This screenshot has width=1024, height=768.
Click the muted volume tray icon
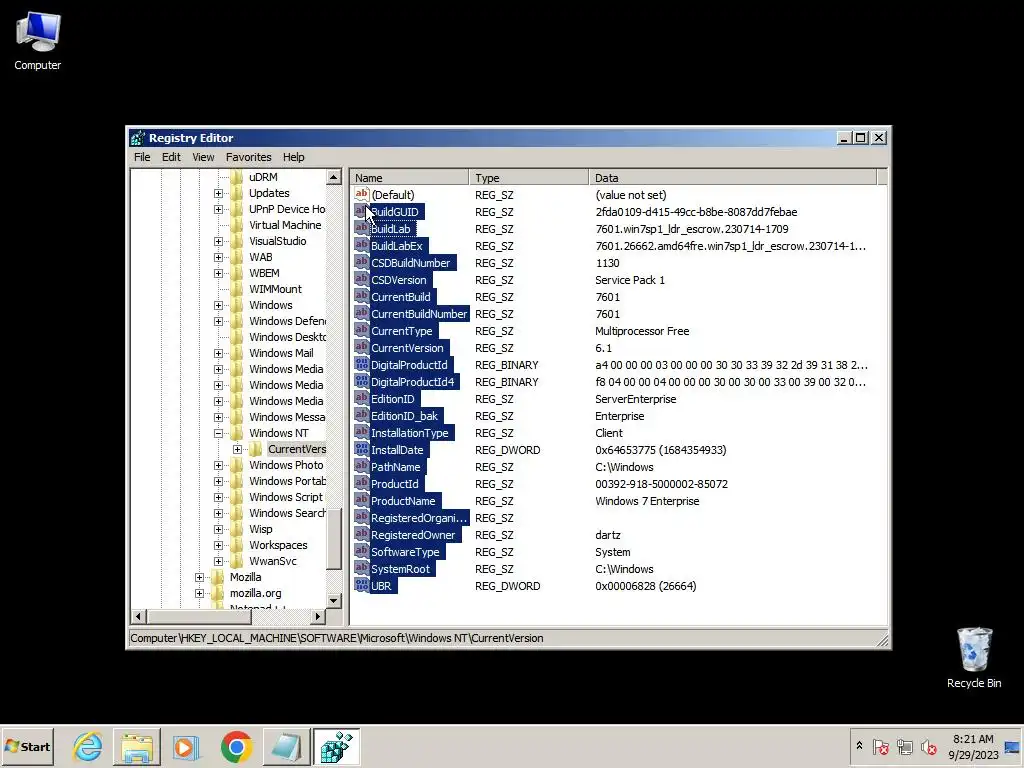pyautogui.click(x=928, y=746)
